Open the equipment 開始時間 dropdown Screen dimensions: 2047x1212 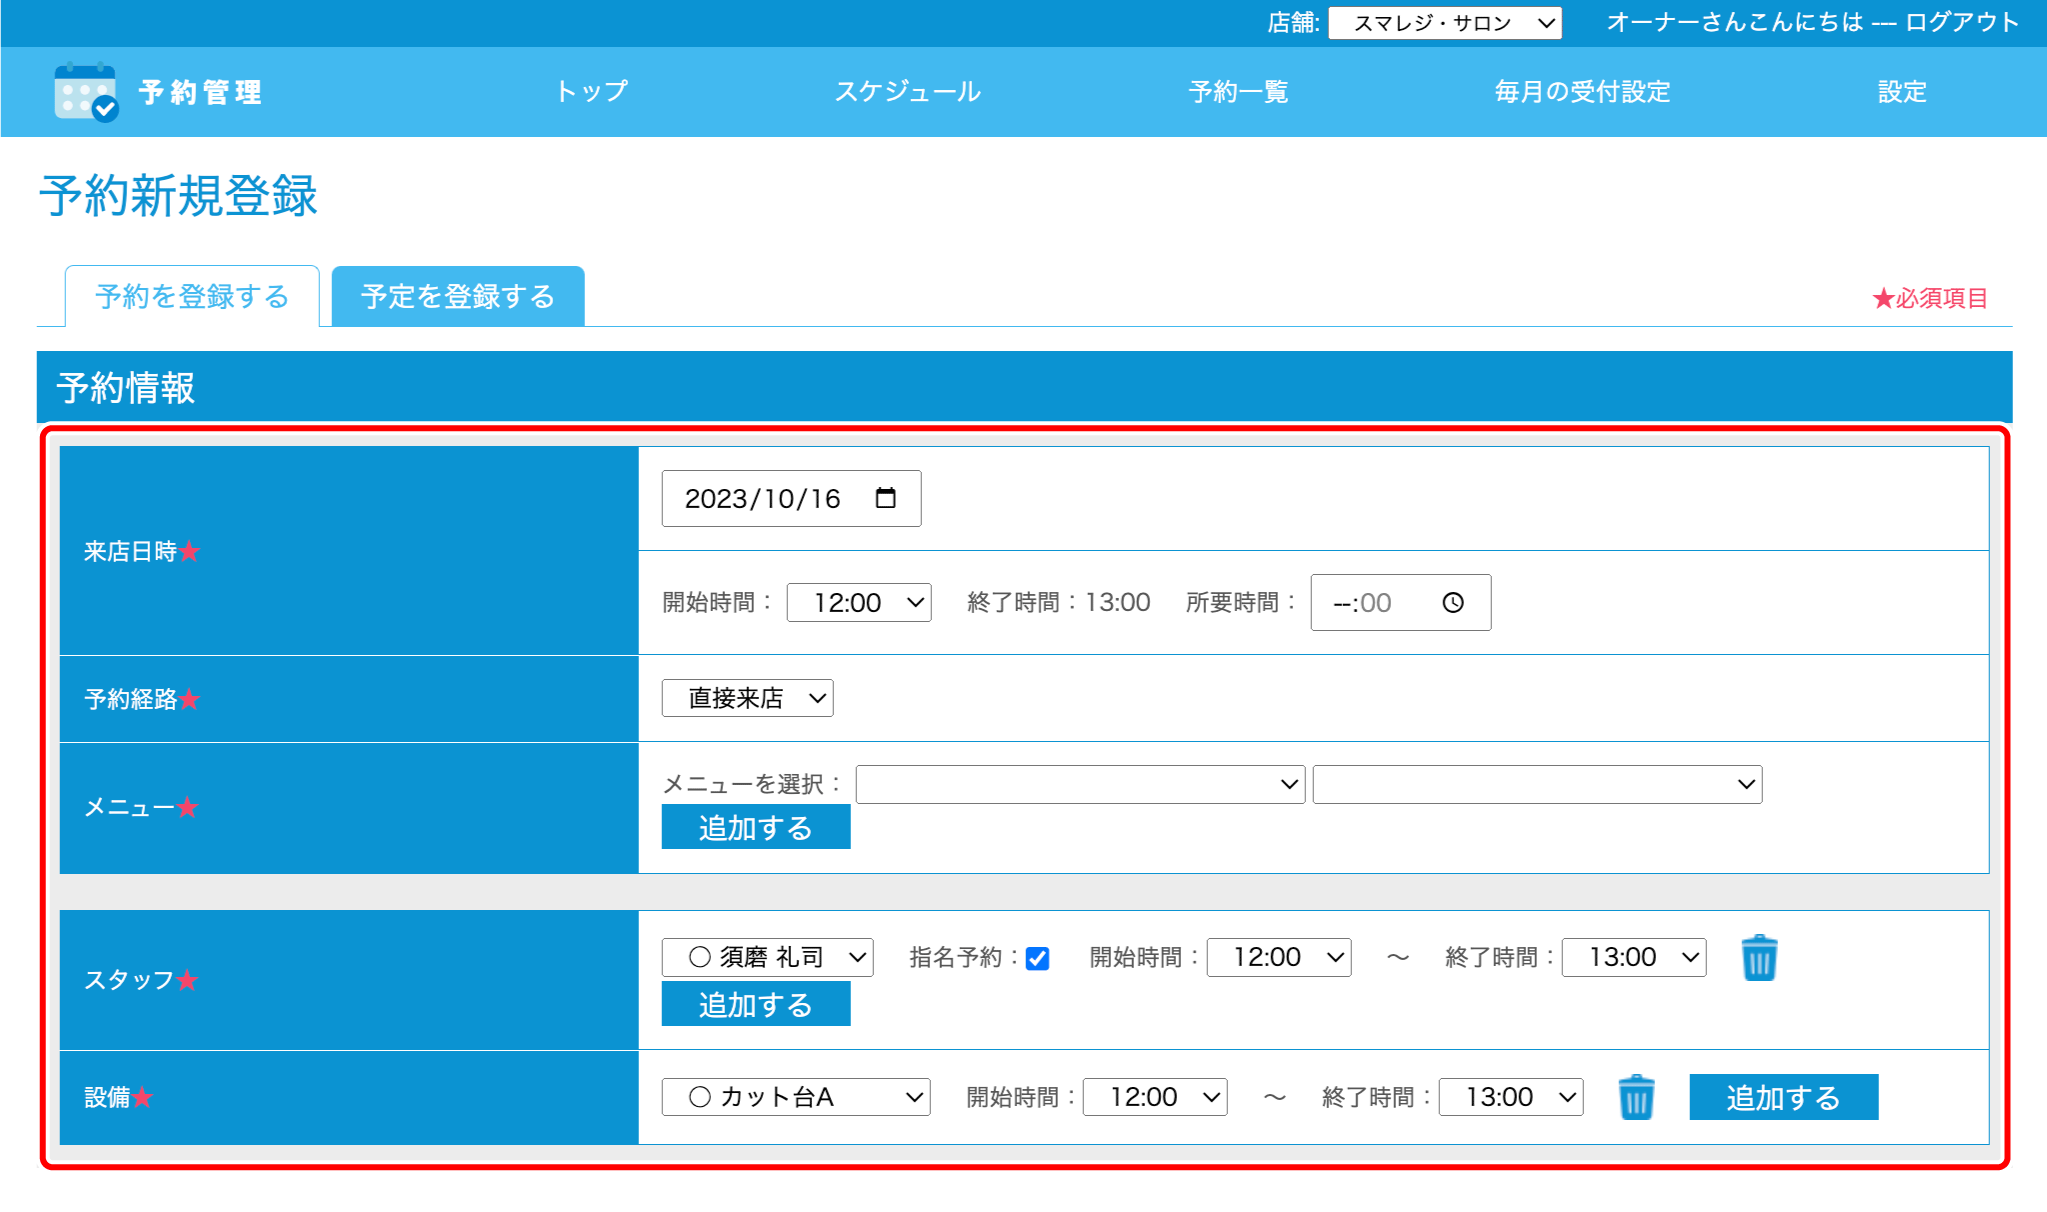[x=1155, y=1097]
